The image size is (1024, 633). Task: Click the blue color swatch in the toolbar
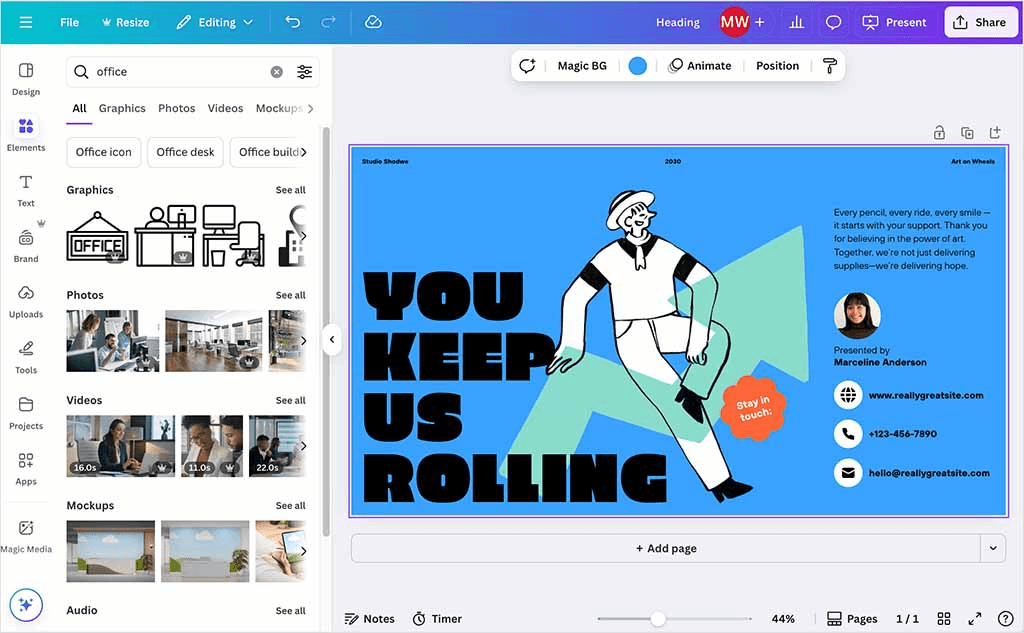tap(637, 65)
